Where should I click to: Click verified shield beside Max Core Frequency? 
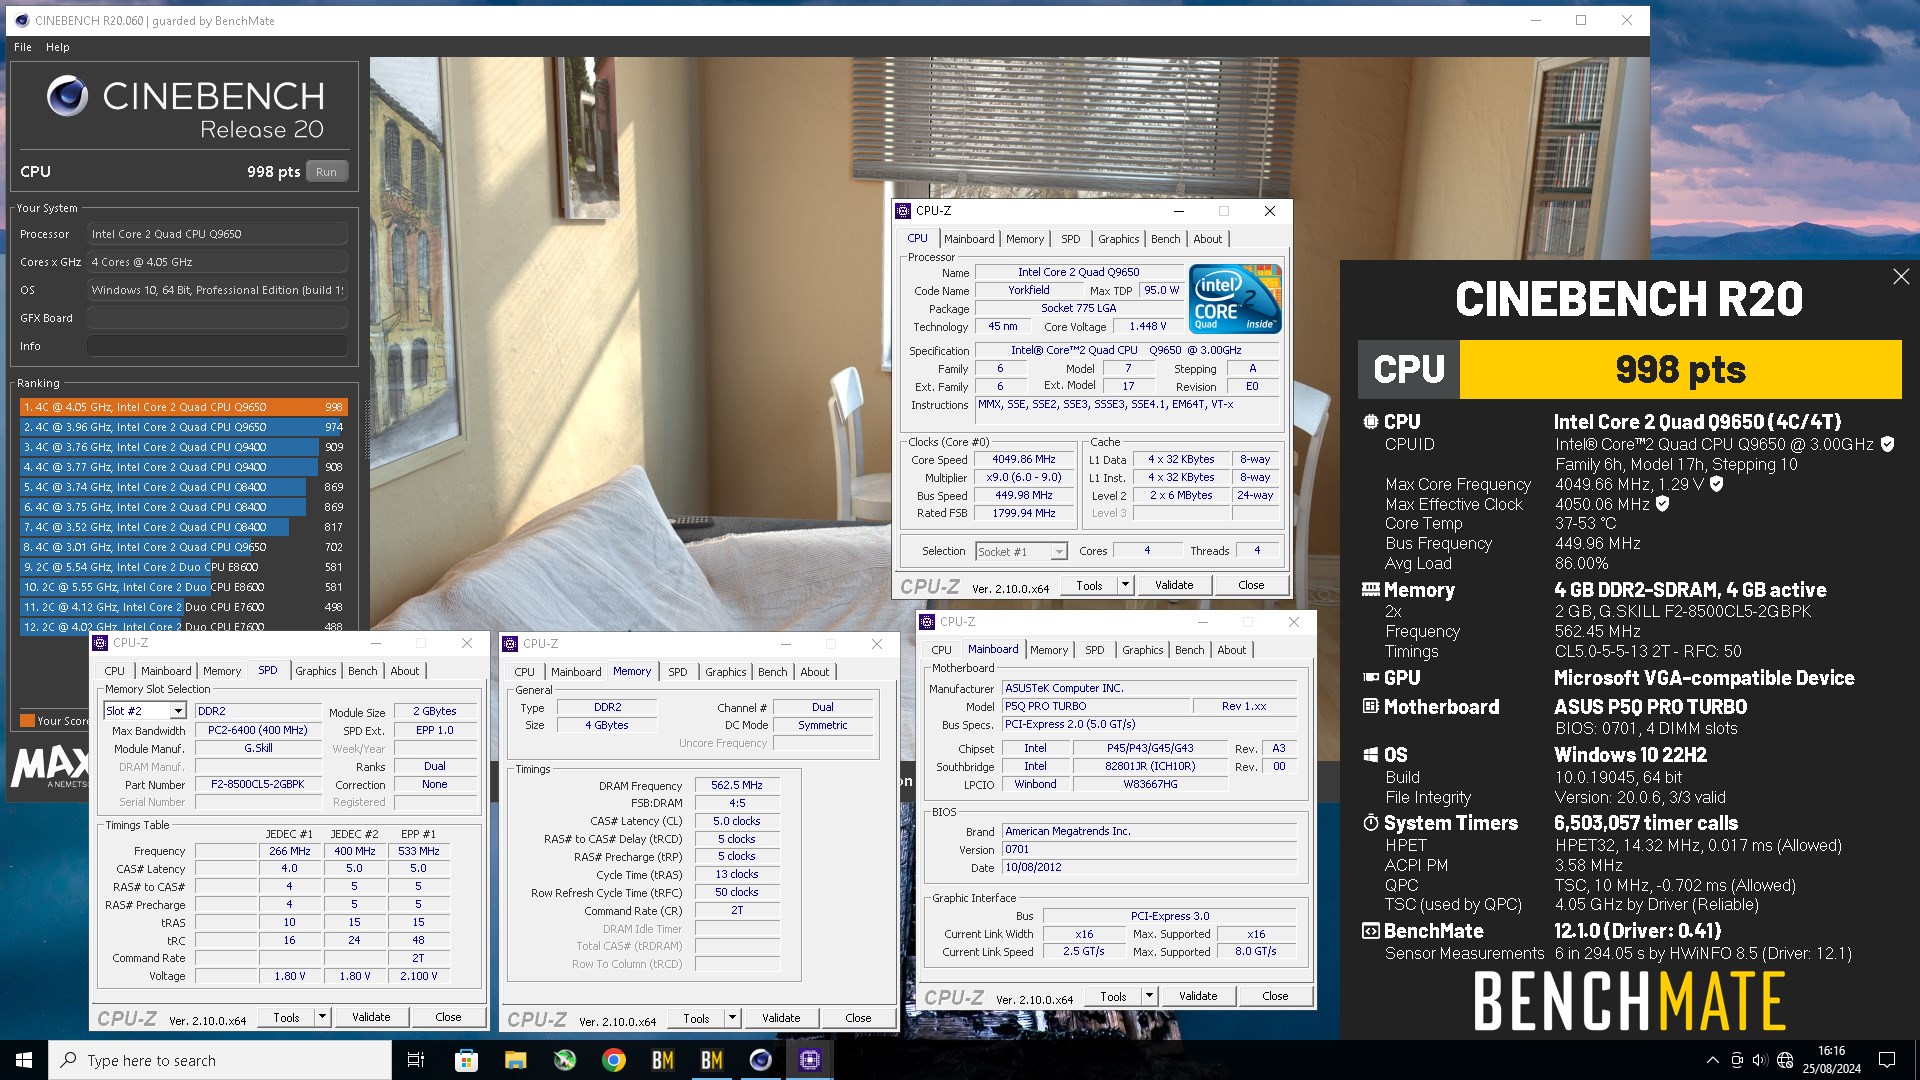click(x=1716, y=484)
